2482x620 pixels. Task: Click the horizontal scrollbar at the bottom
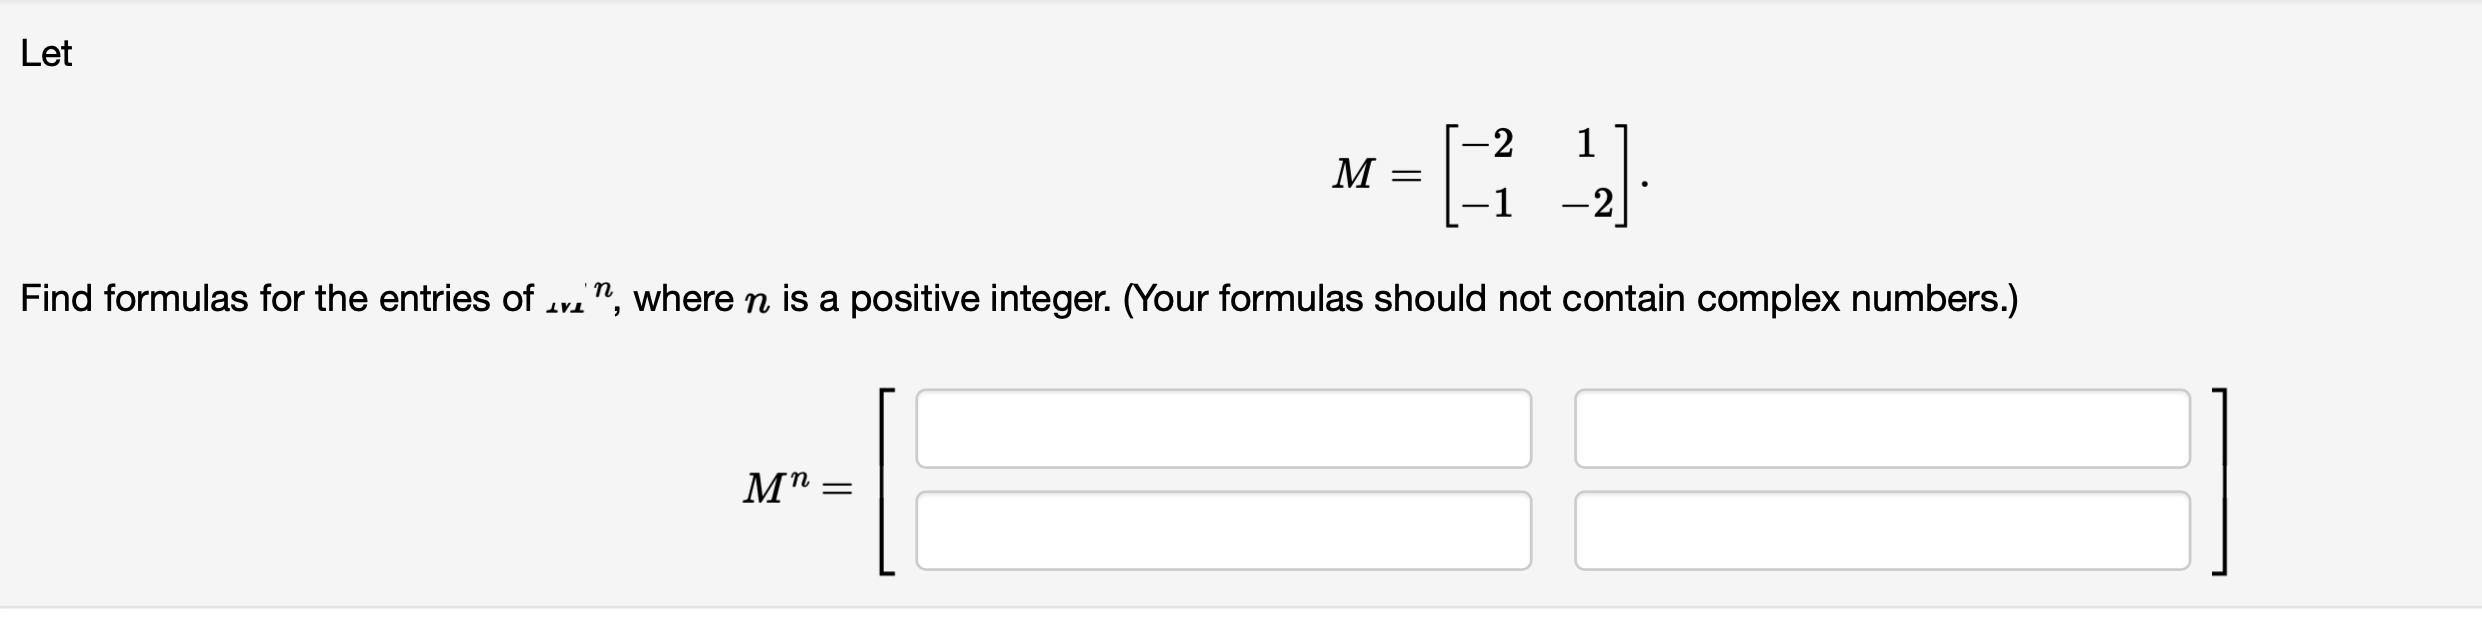pos(1240,613)
